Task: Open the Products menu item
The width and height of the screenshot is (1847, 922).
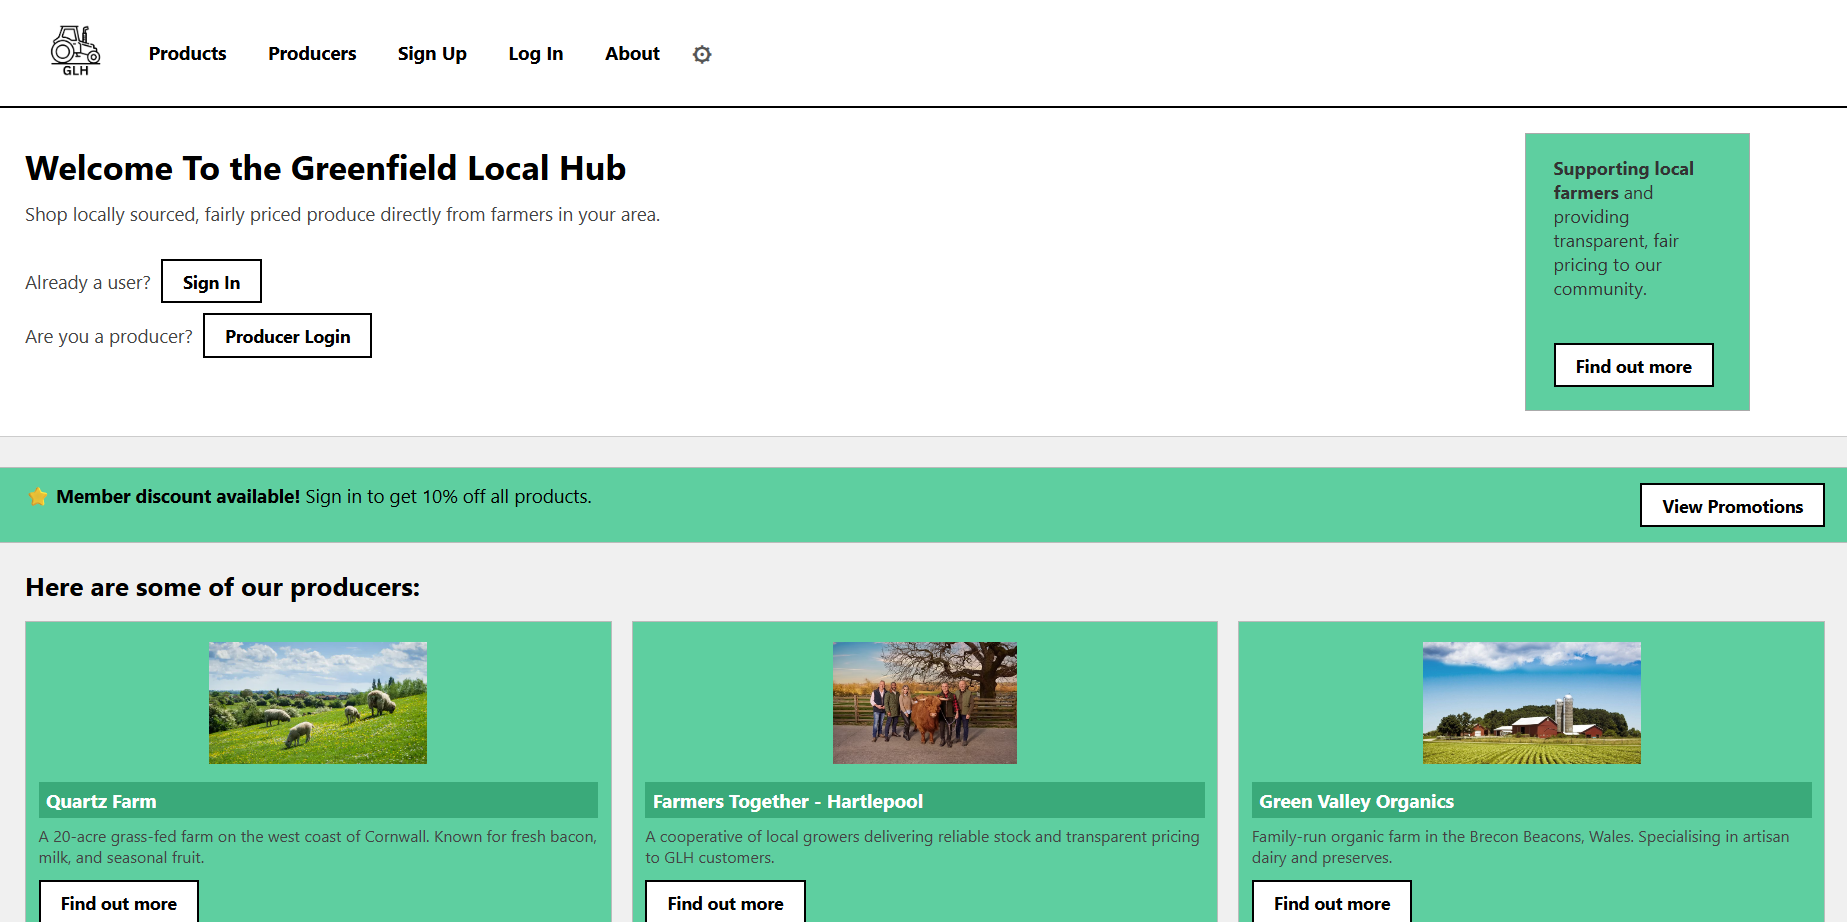Action: tap(188, 54)
